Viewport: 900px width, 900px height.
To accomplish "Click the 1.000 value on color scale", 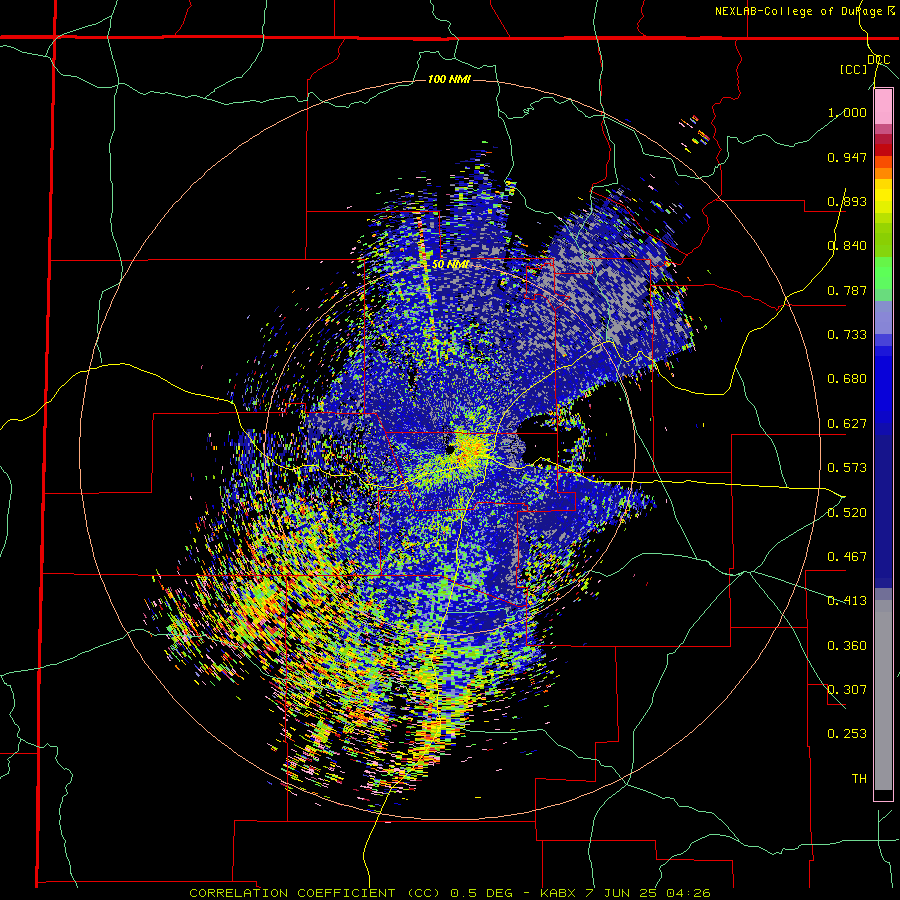I will [x=847, y=112].
